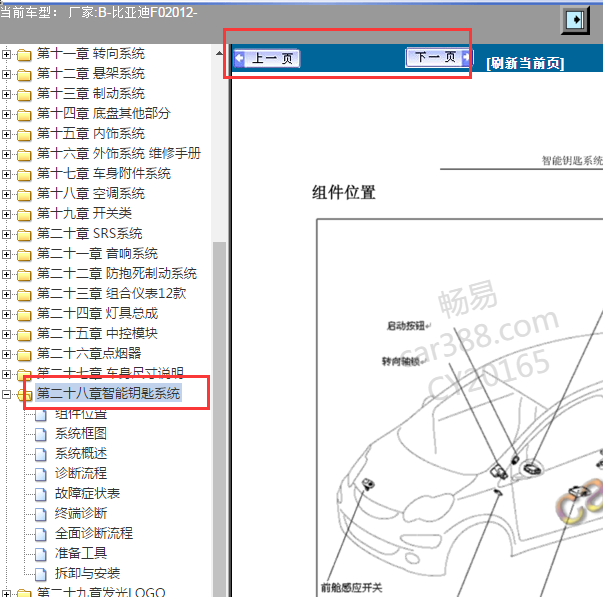Click document icon beside 诊断流程

[x=40, y=474]
